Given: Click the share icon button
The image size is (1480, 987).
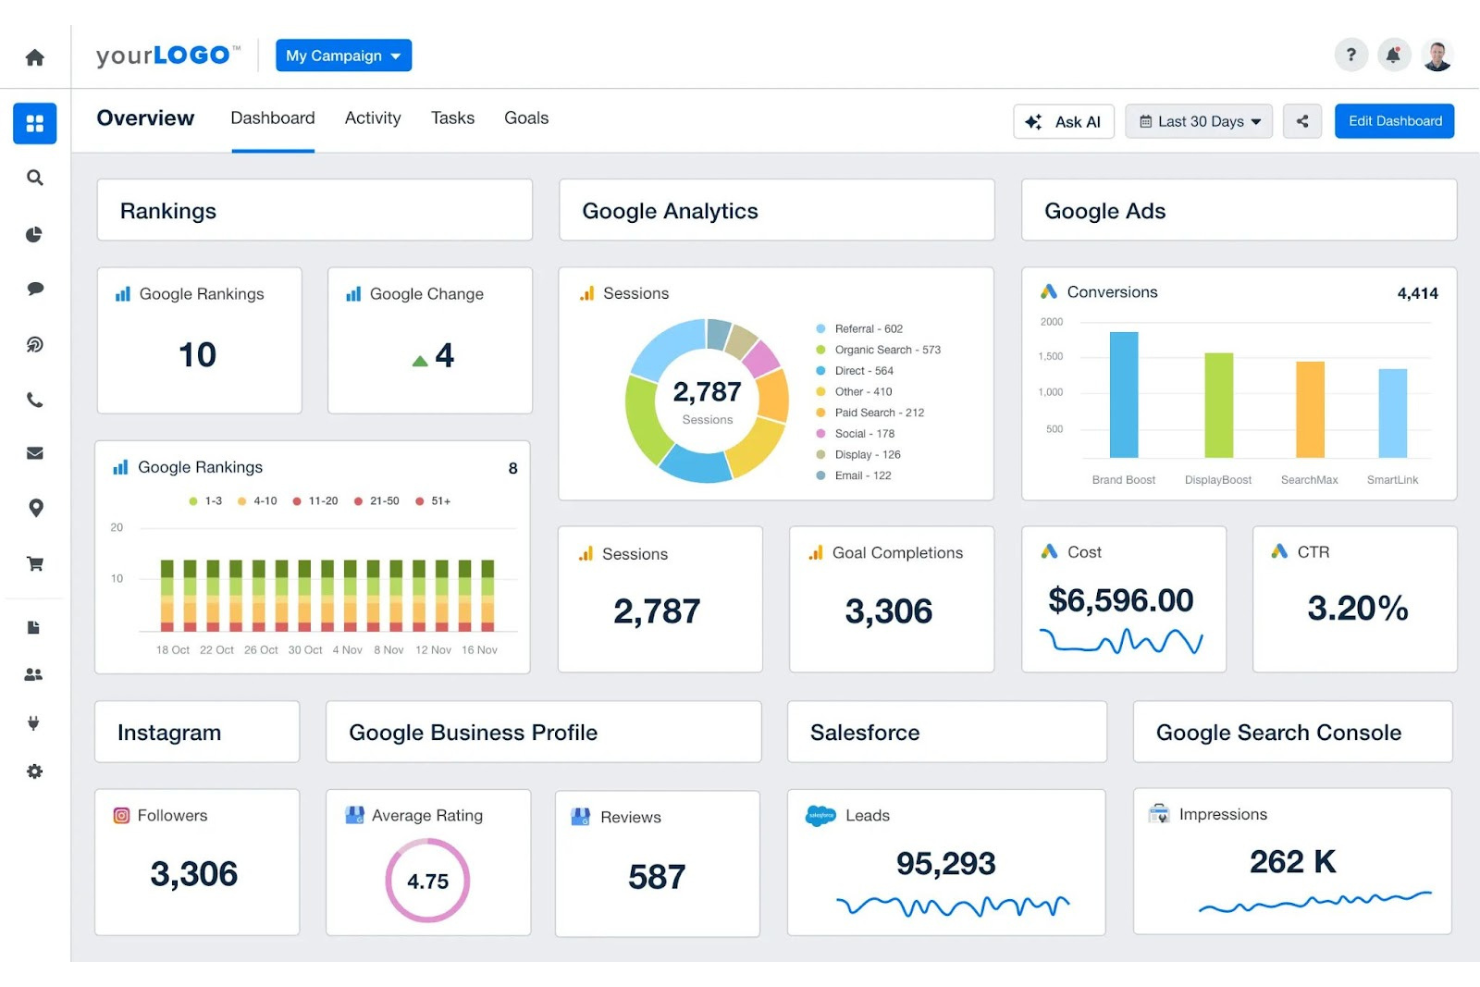Looking at the screenshot, I should tap(1302, 121).
